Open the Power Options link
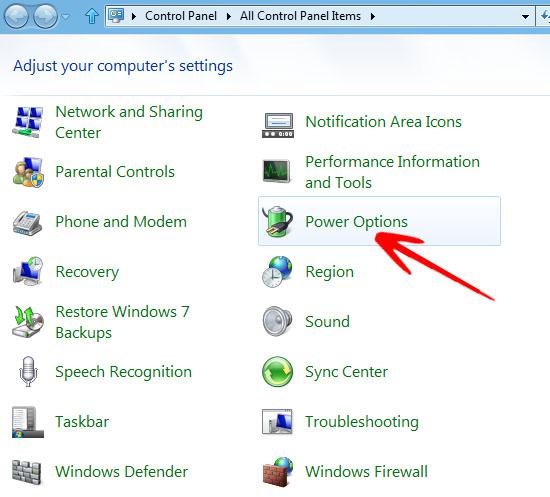Screen dimensions: 550x497 pyautogui.click(x=356, y=222)
